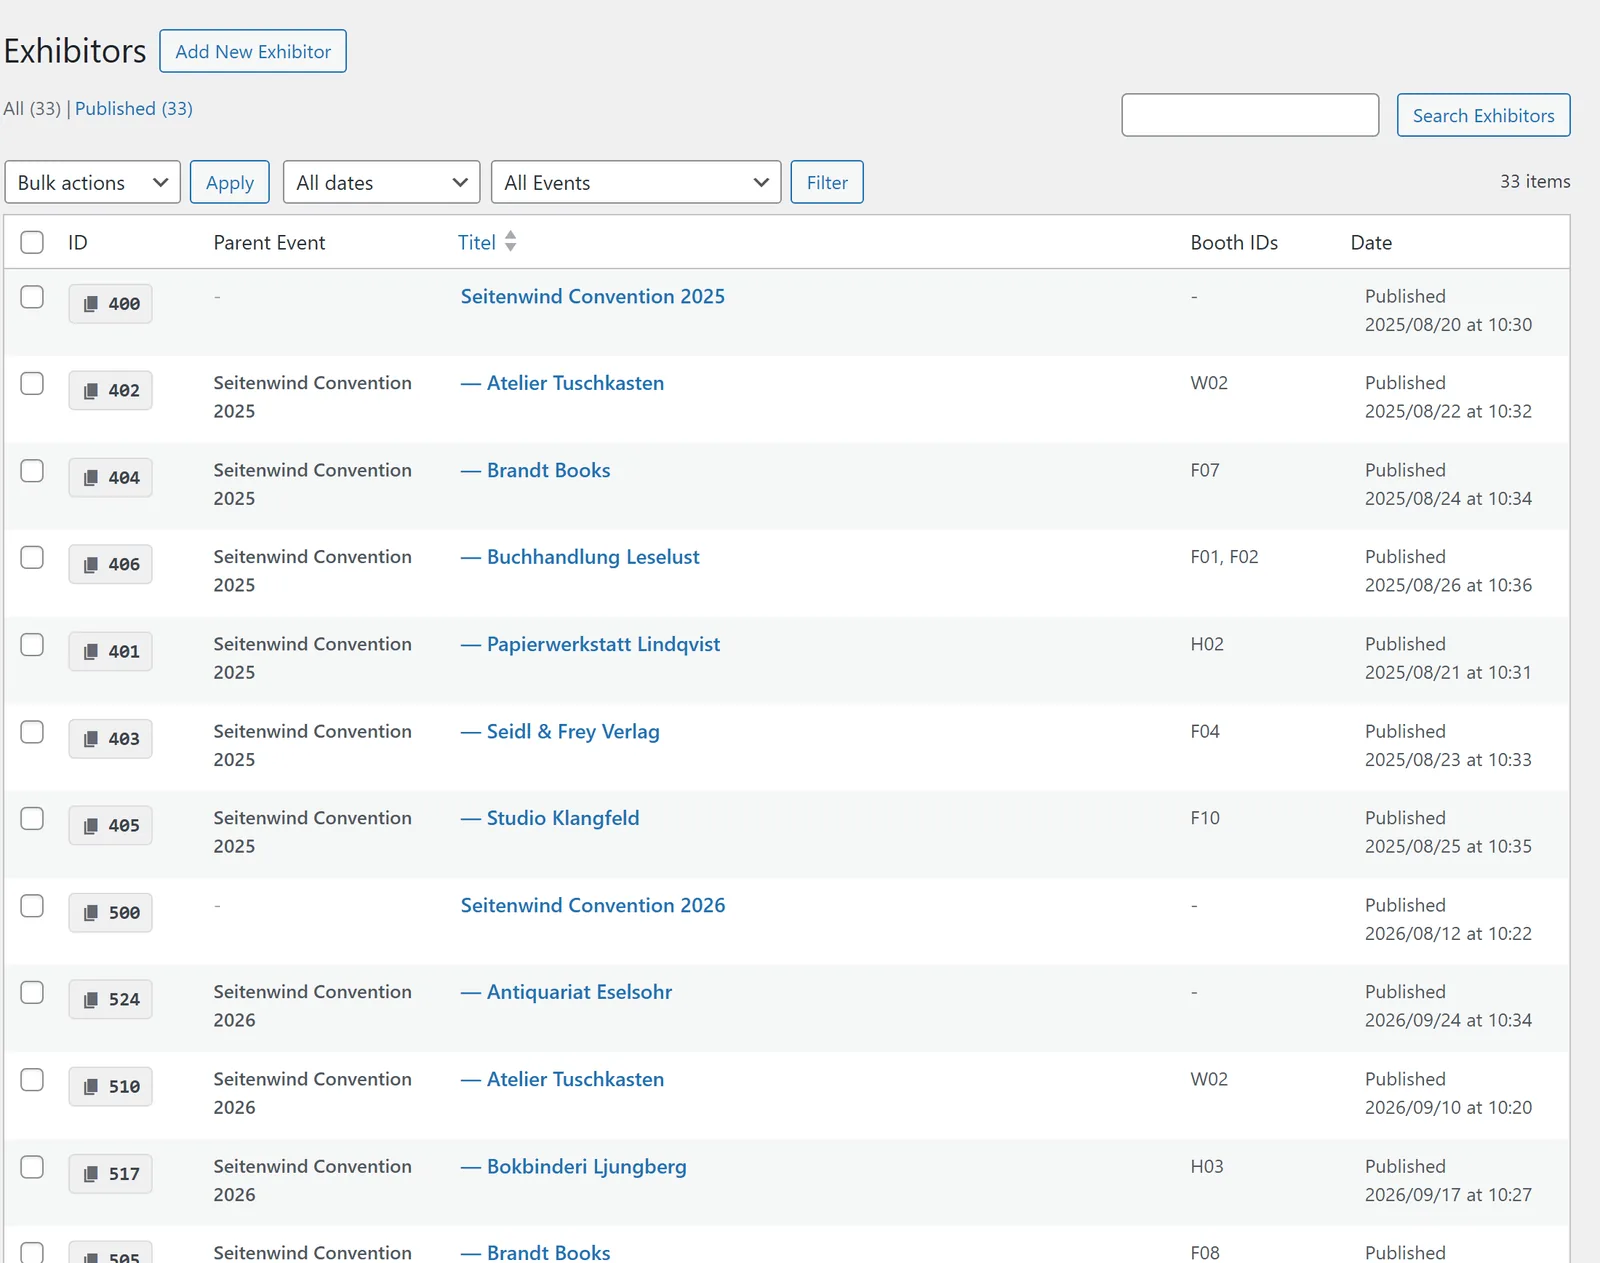Click Add New Exhibitor button
This screenshot has height=1263, width=1600.
[253, 51]
